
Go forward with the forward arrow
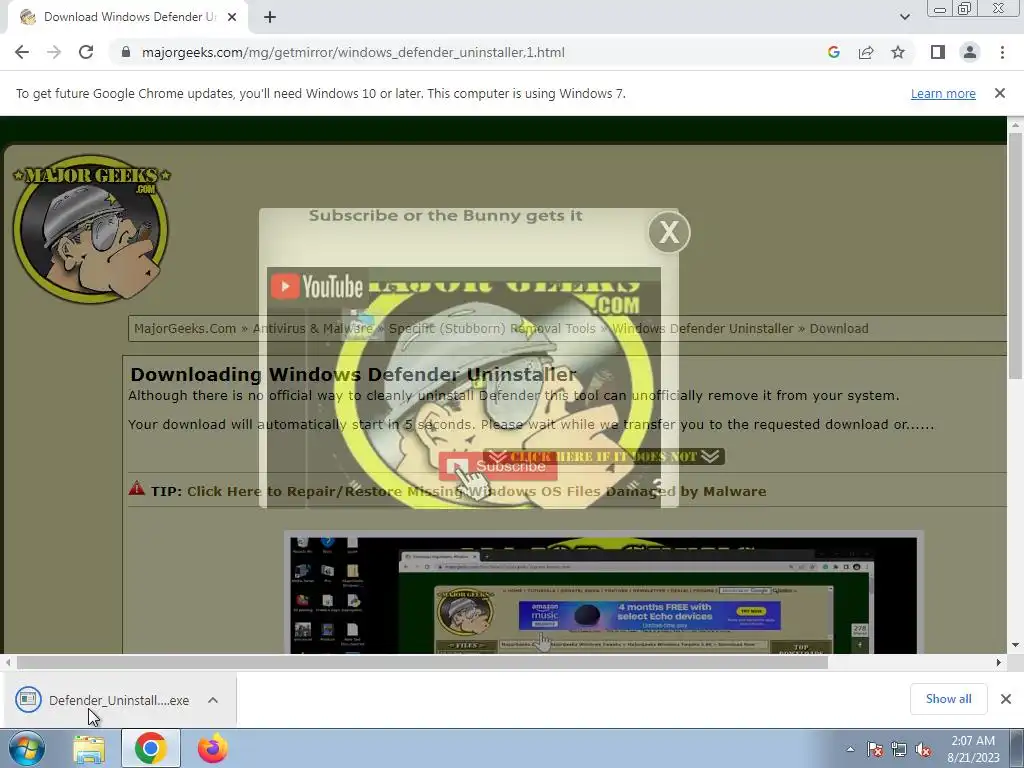click(54, 52)
